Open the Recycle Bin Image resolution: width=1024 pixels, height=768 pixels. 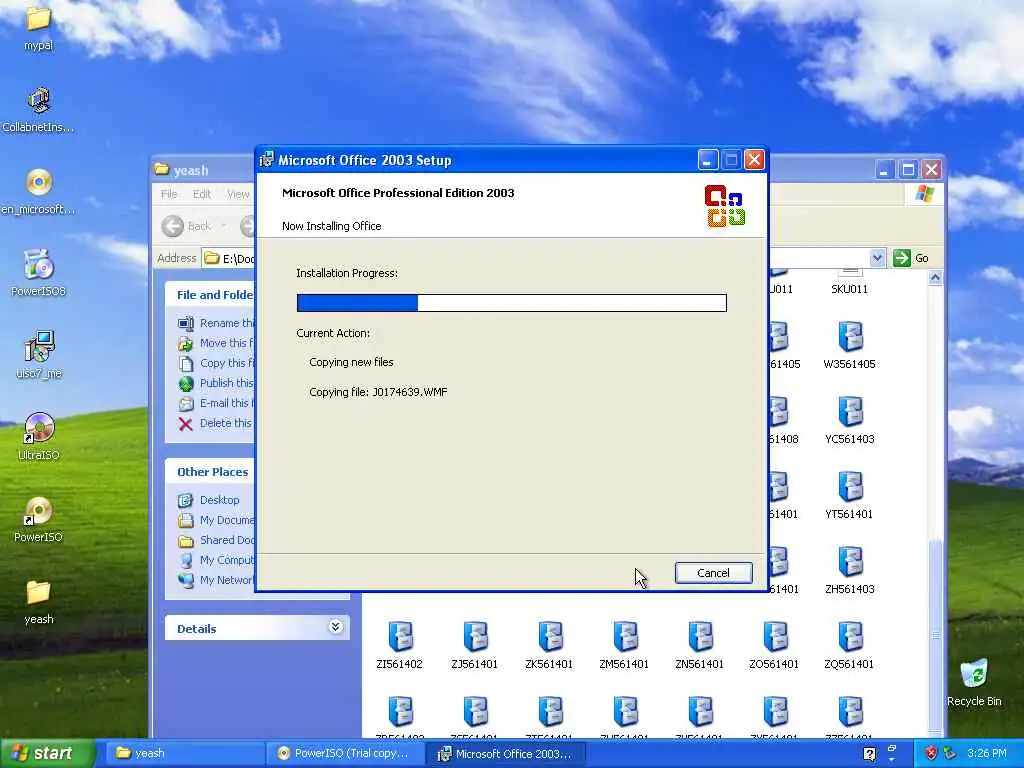coord(974,682)
